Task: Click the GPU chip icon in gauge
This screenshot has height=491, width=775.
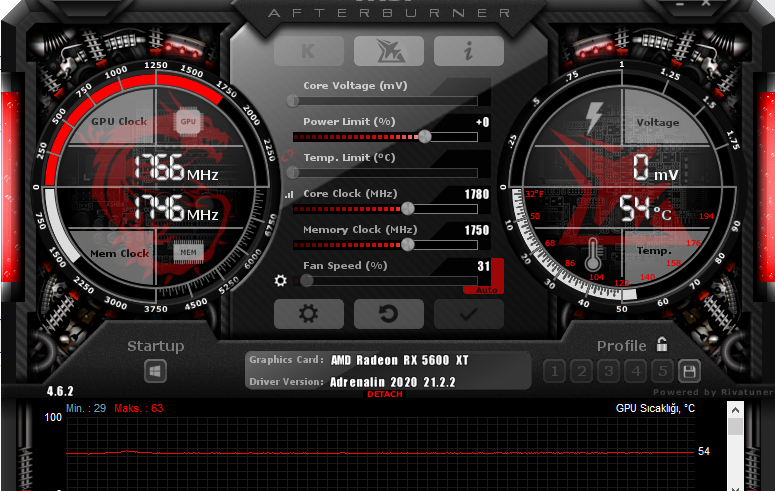Action: (188, 121)
